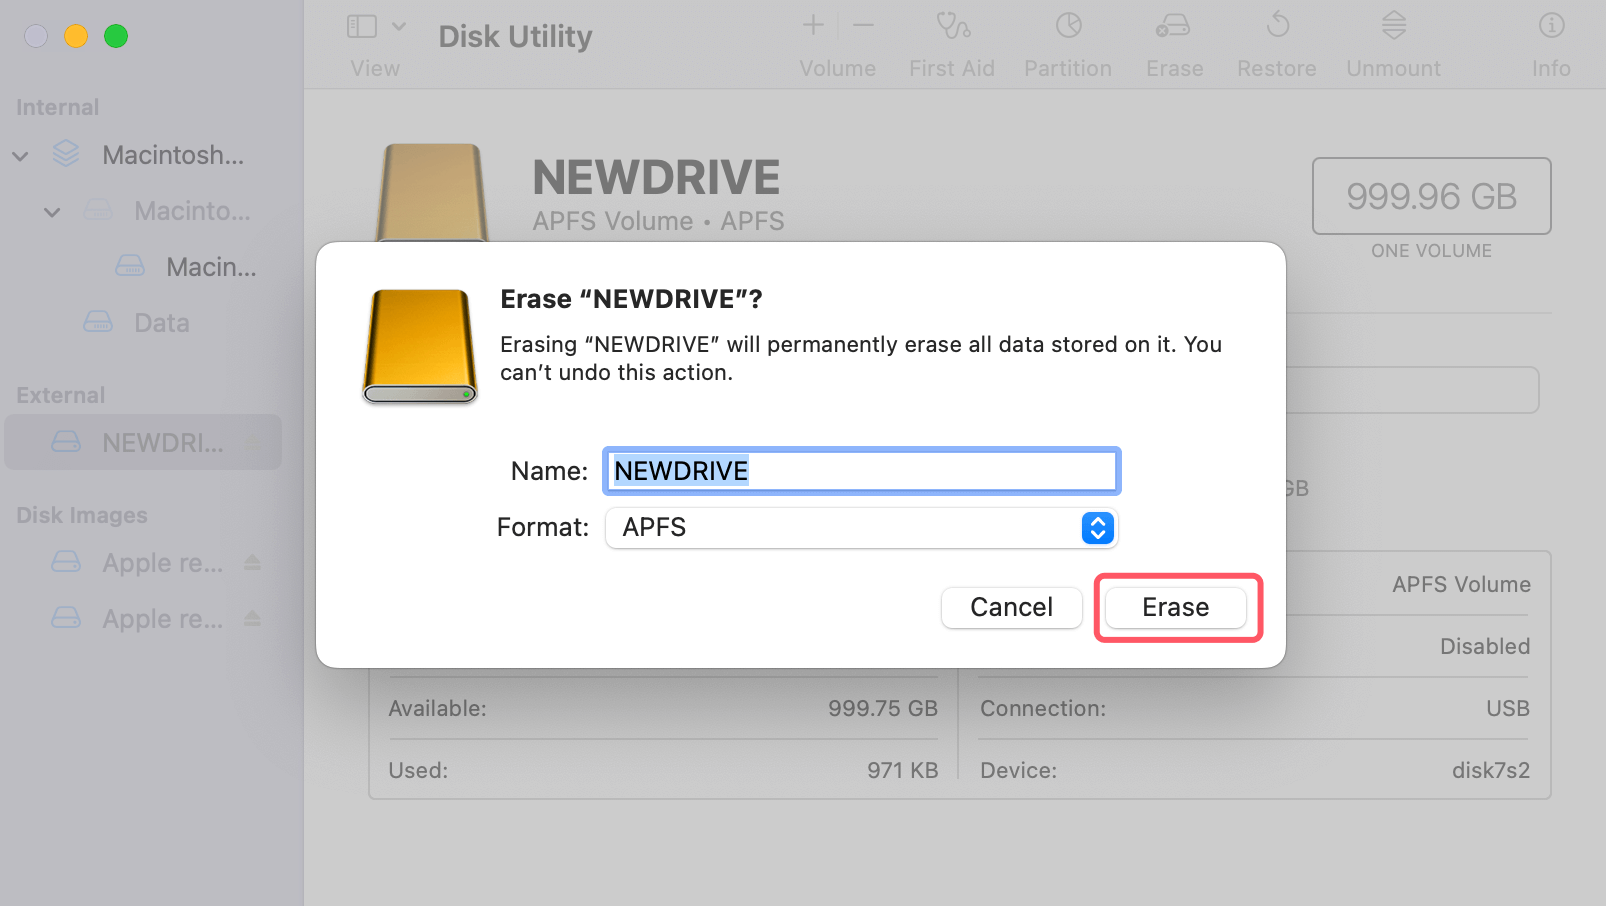Screen dimensions: 1606x906
Task: Click the yellow minimize traffic light
Action: pyautogui.click(x=76, y=36)
